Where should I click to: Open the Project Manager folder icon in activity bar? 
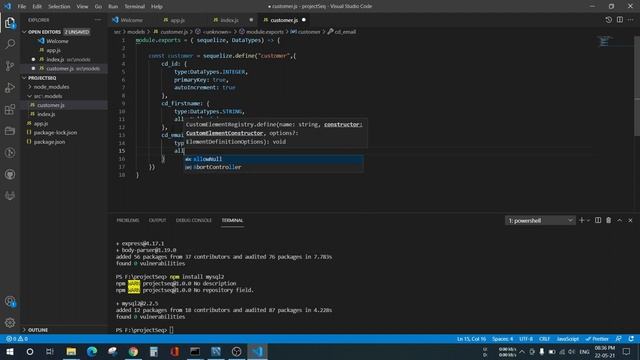click(10, 131)
